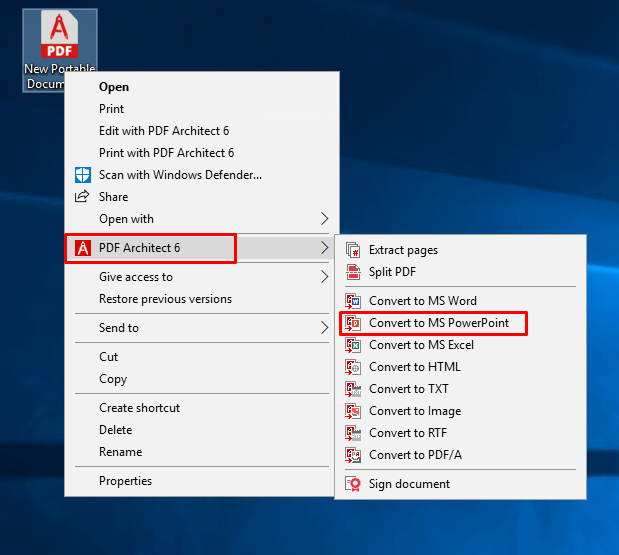
Task: Choose Convert to MS Excel
Action: point(460,345)
